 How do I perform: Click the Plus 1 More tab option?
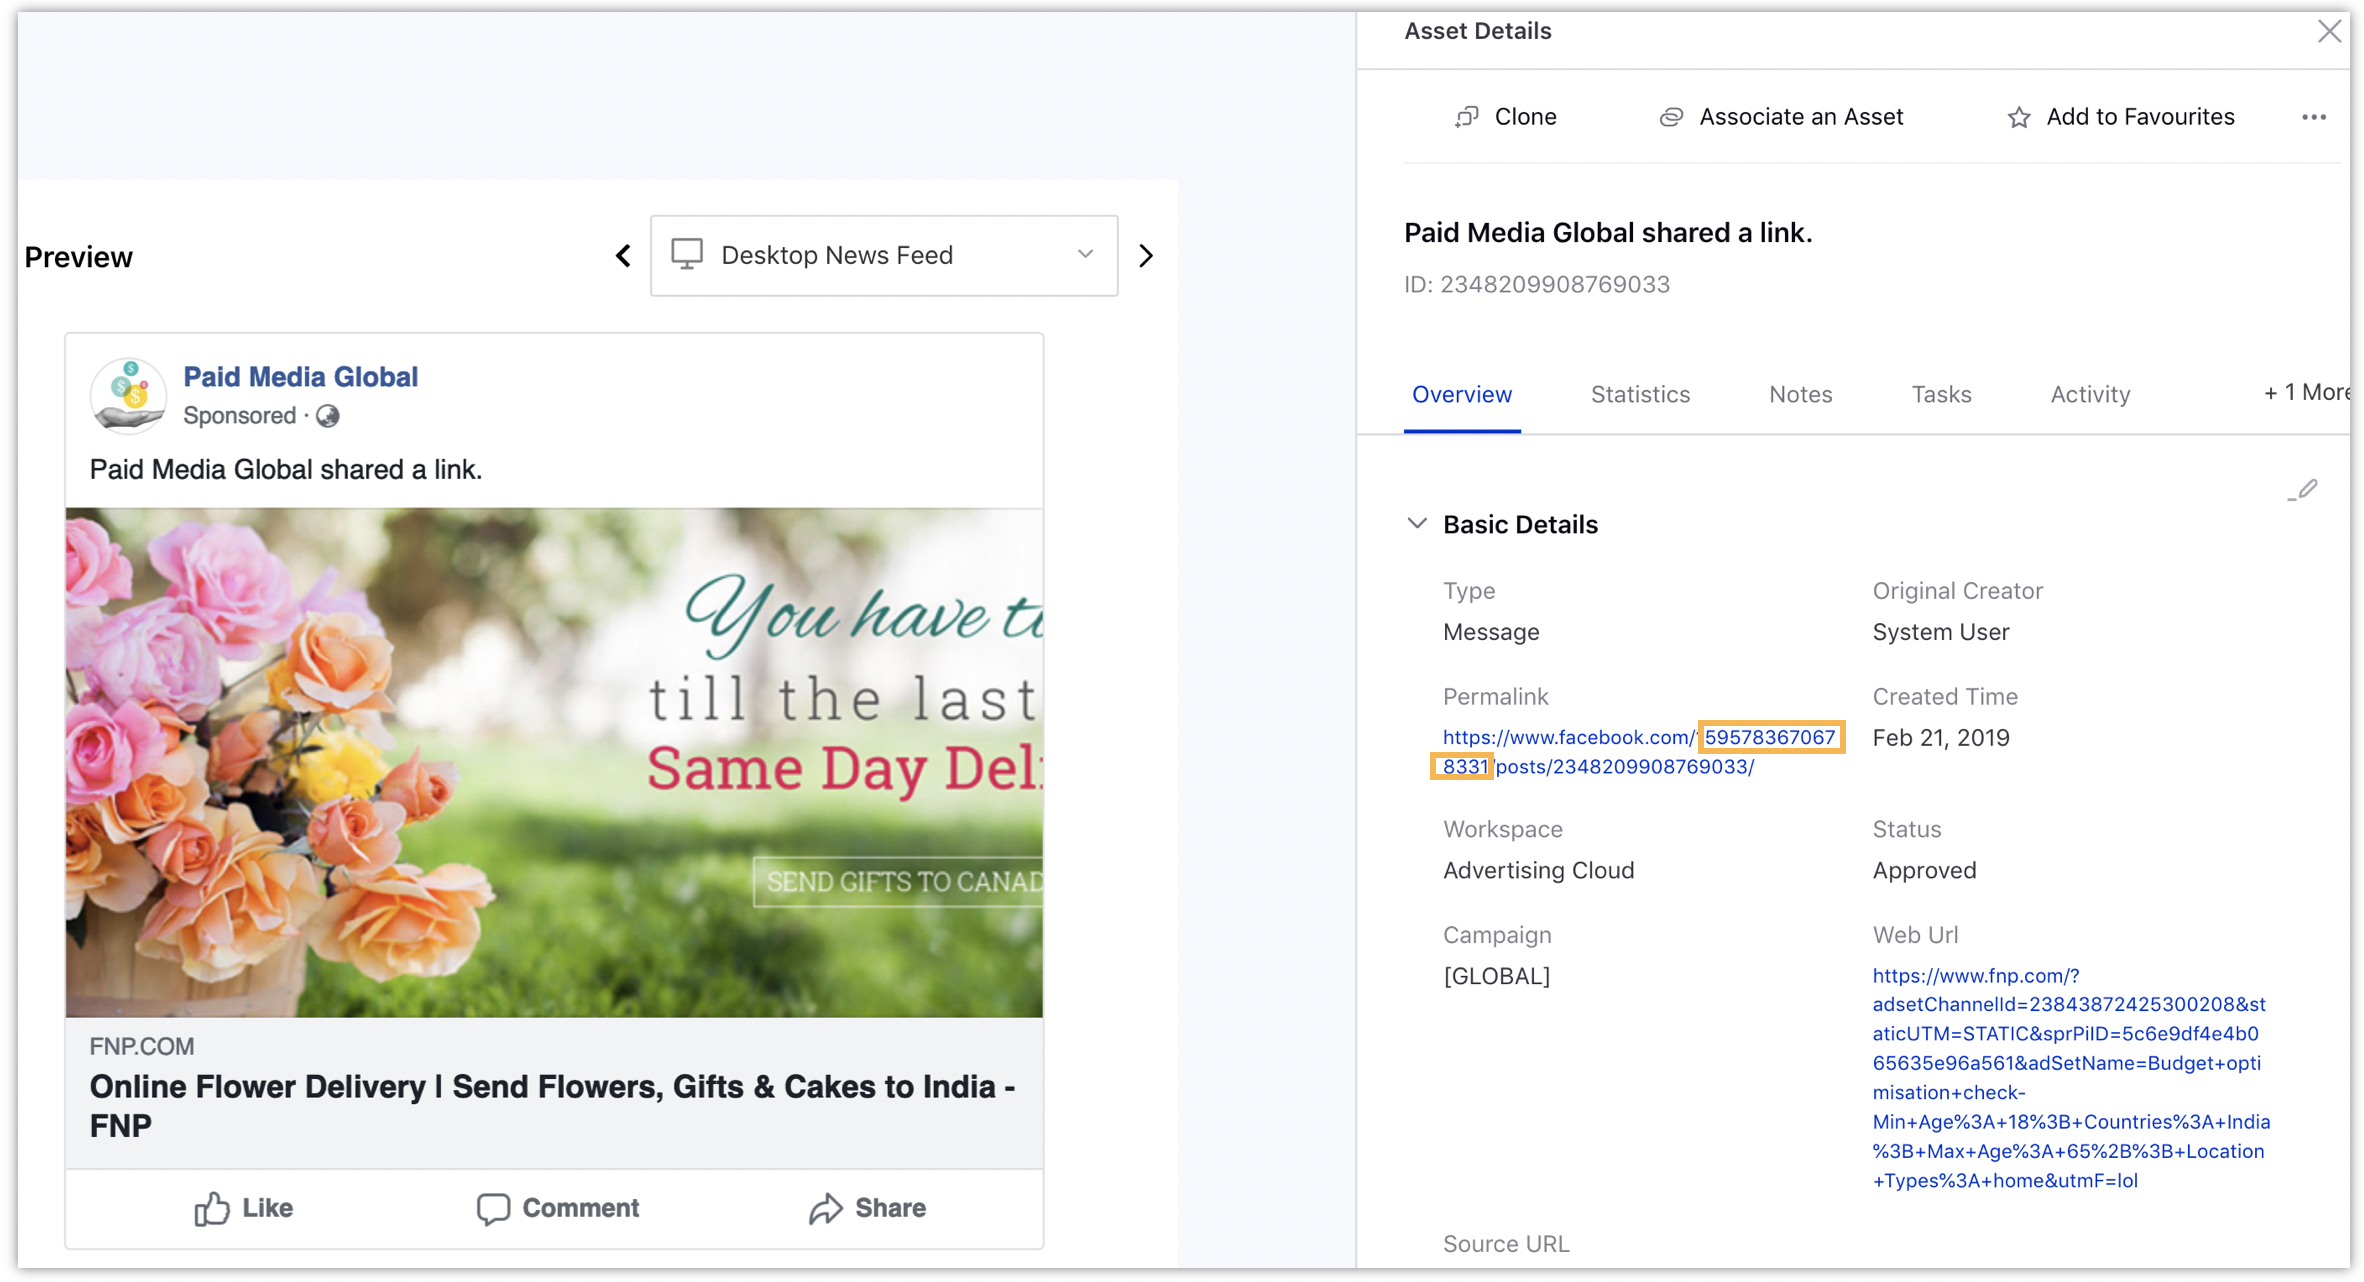click(x=2307, y=393)
